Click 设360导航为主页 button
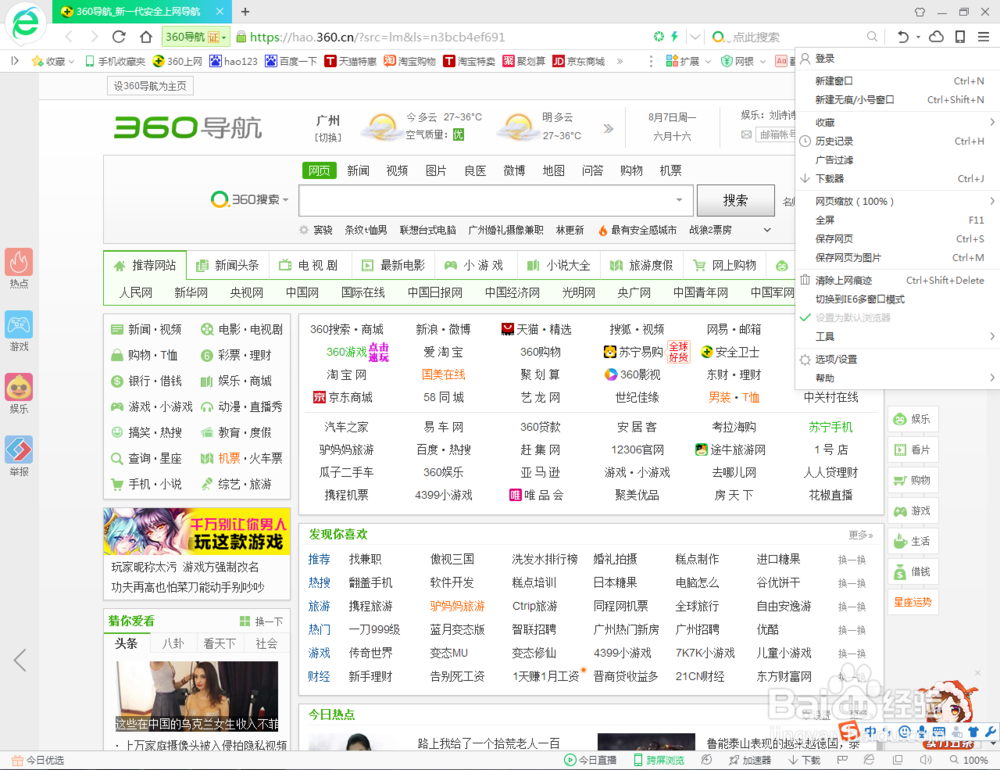This screenshot has height=770, width=1000. [x=150, y=86]
